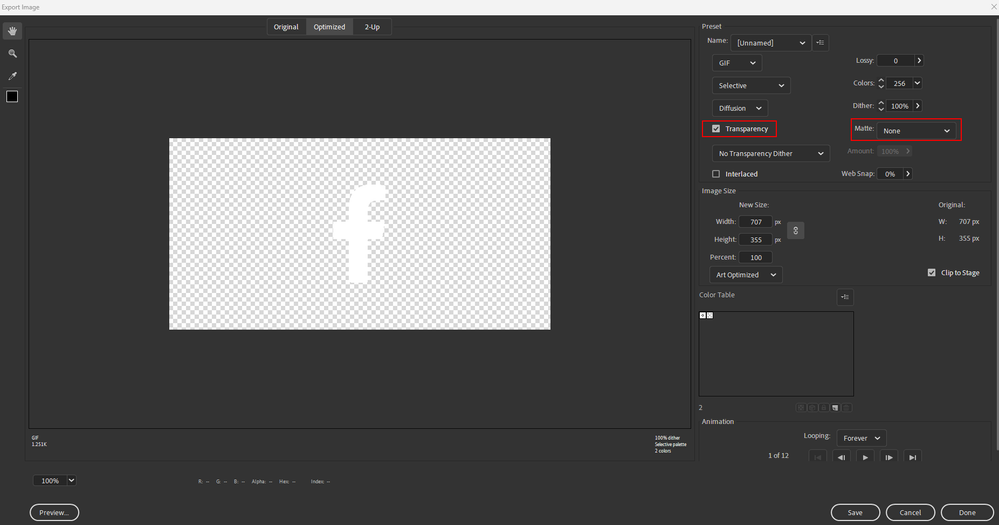
Task: Click the Dither stepper arrows
Action: coord(881,106)
